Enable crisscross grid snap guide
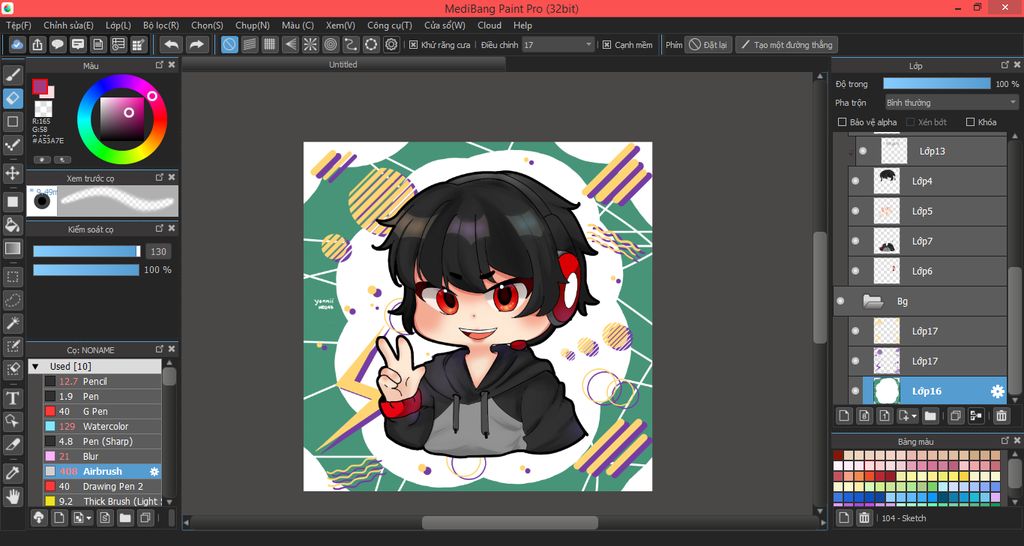The height and width of the screenshot is (546, 1024). tap(270, 44)
